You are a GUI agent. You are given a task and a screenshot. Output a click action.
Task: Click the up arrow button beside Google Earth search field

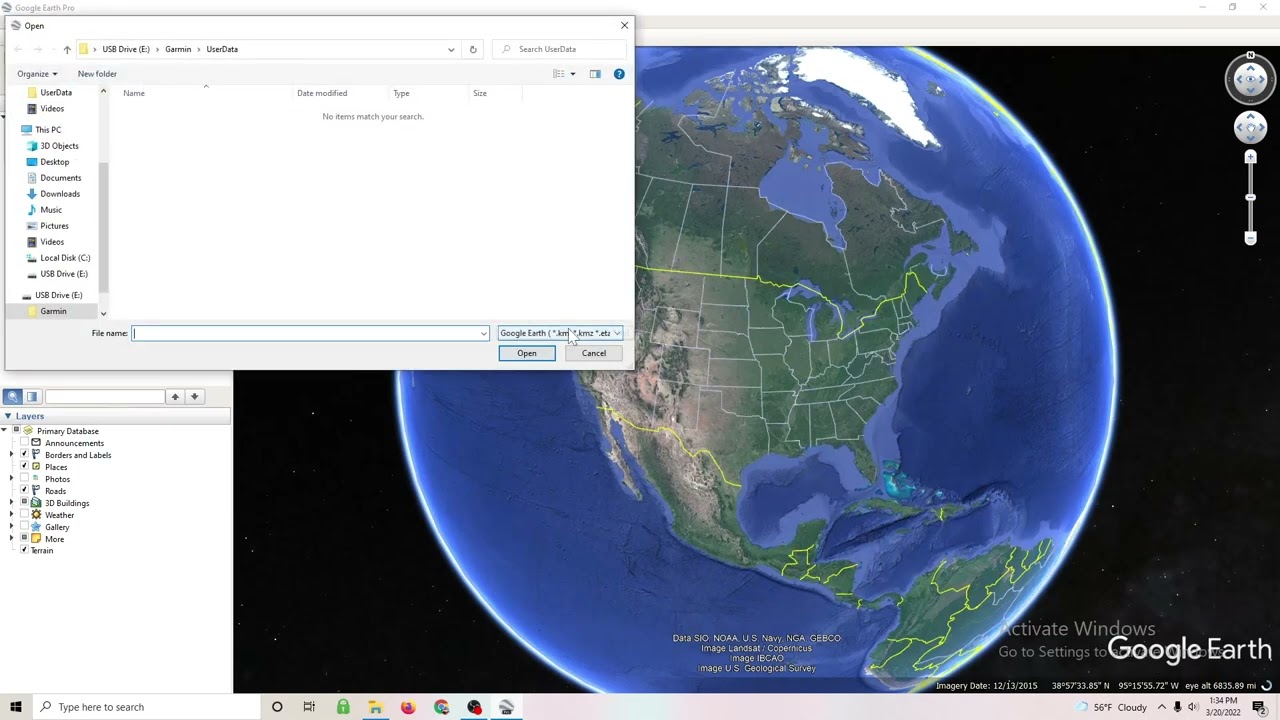pyautogui.click(x=175, y=397)
